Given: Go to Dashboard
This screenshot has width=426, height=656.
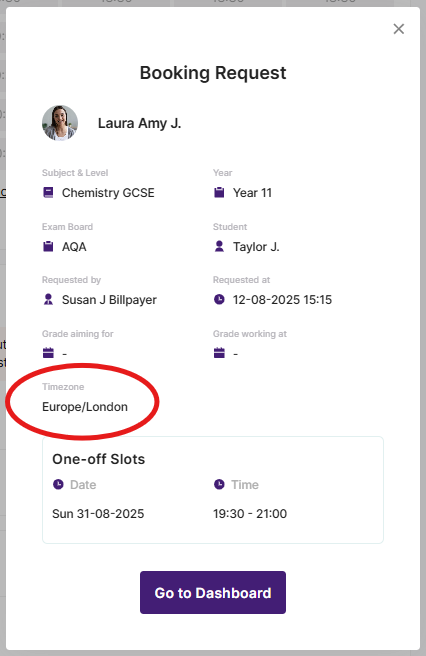Looking at the screenshot, I should 213,592.
